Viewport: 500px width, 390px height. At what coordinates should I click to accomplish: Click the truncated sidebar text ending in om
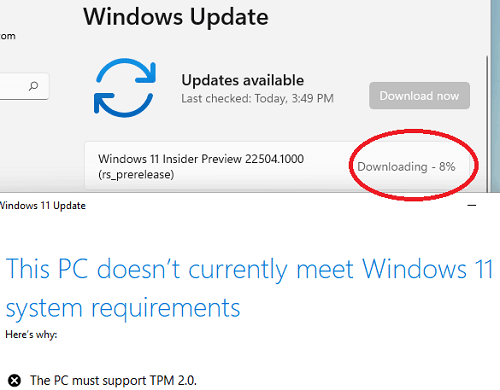coord(8,36)
